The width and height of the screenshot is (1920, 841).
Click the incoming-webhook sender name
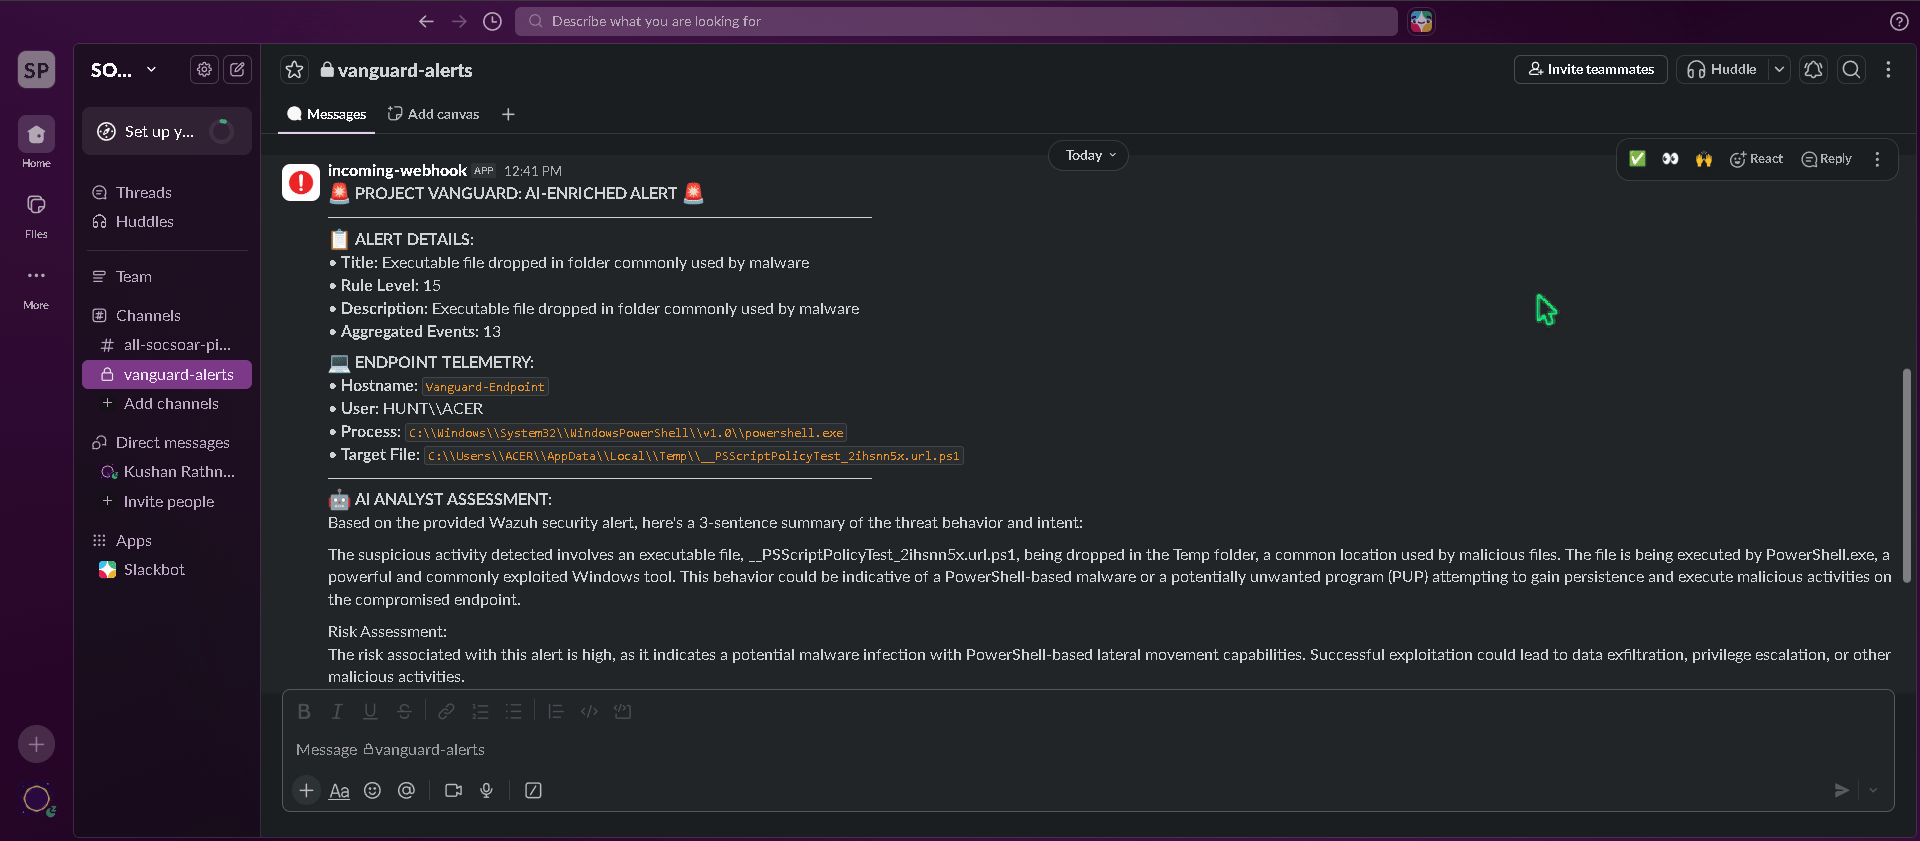pyautogui.click(x=397, y=170)
